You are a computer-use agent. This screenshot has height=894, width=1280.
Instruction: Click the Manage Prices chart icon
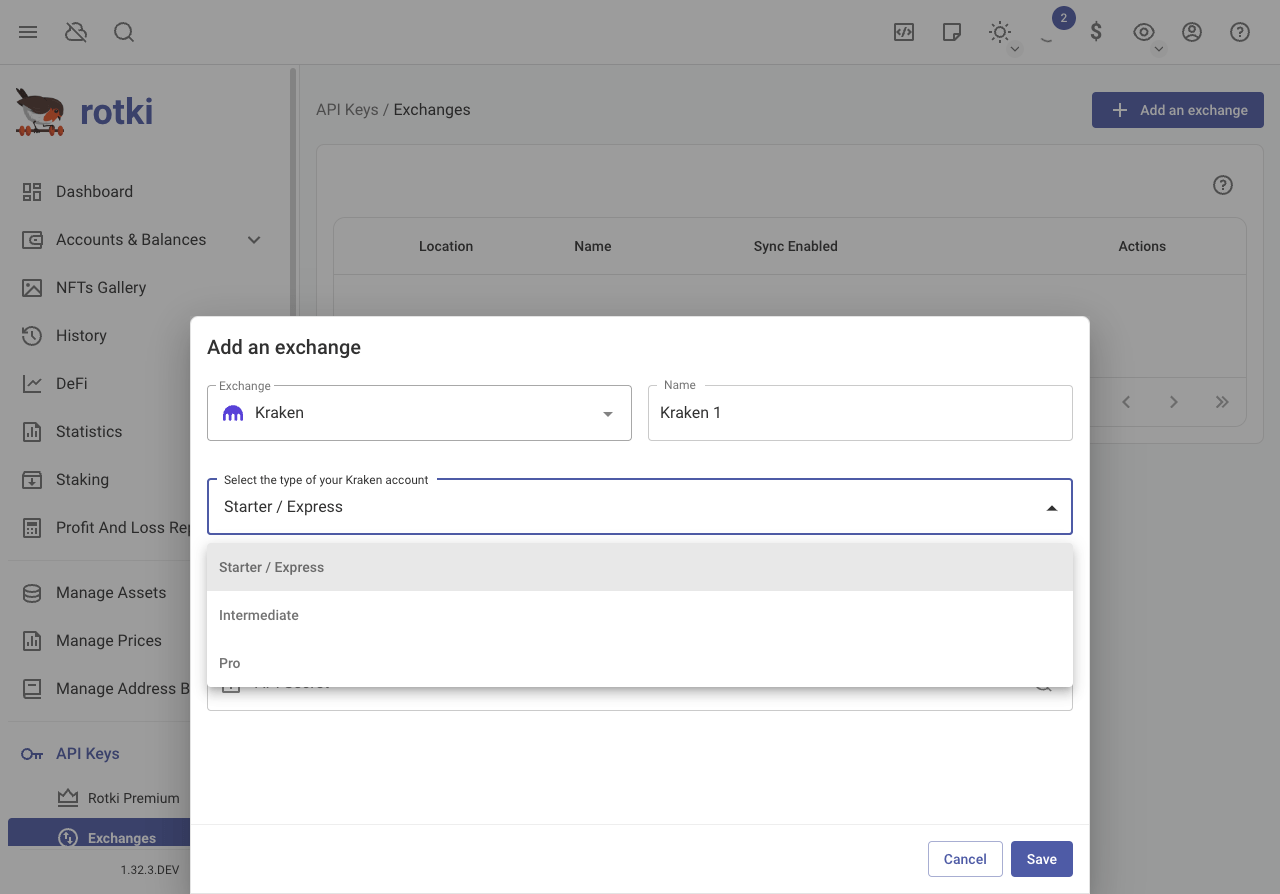point(32,641)
